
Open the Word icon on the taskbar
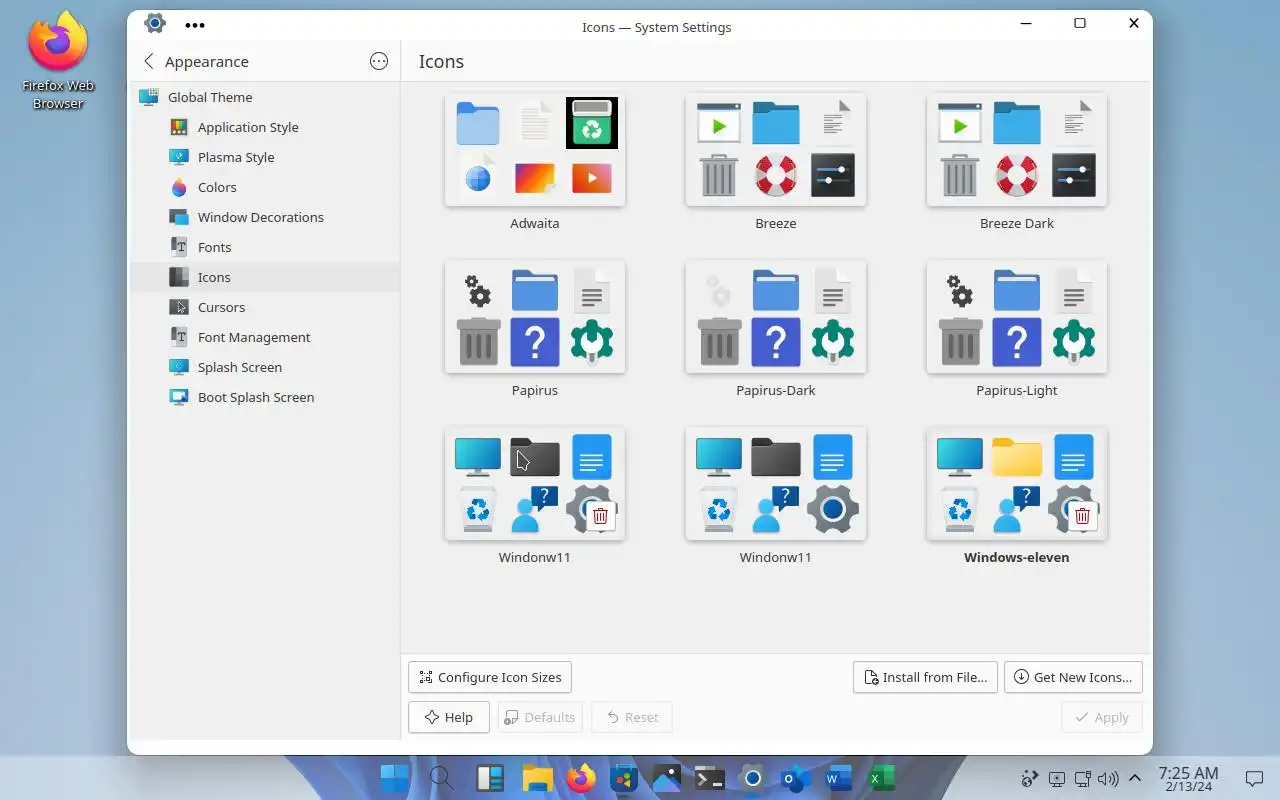(x=839, y=778)
